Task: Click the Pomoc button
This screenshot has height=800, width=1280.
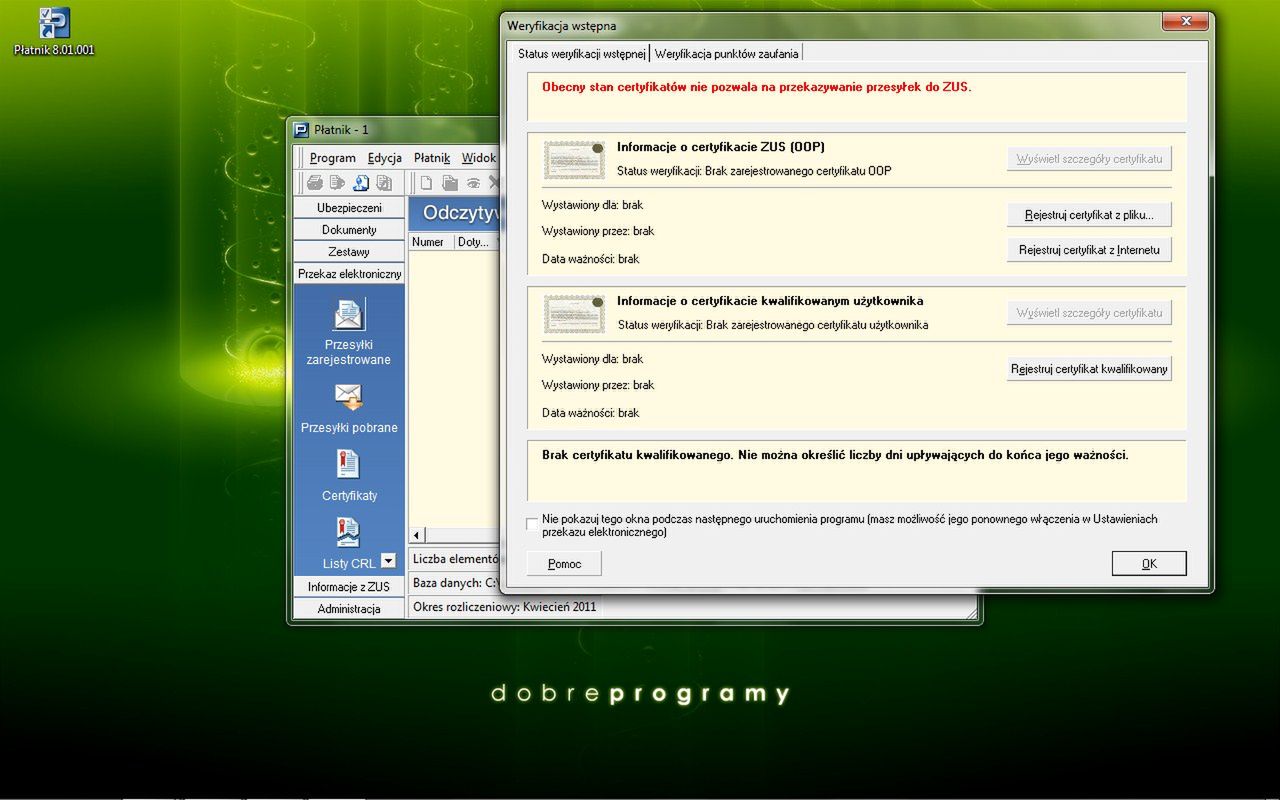Action: click(564, 564)
